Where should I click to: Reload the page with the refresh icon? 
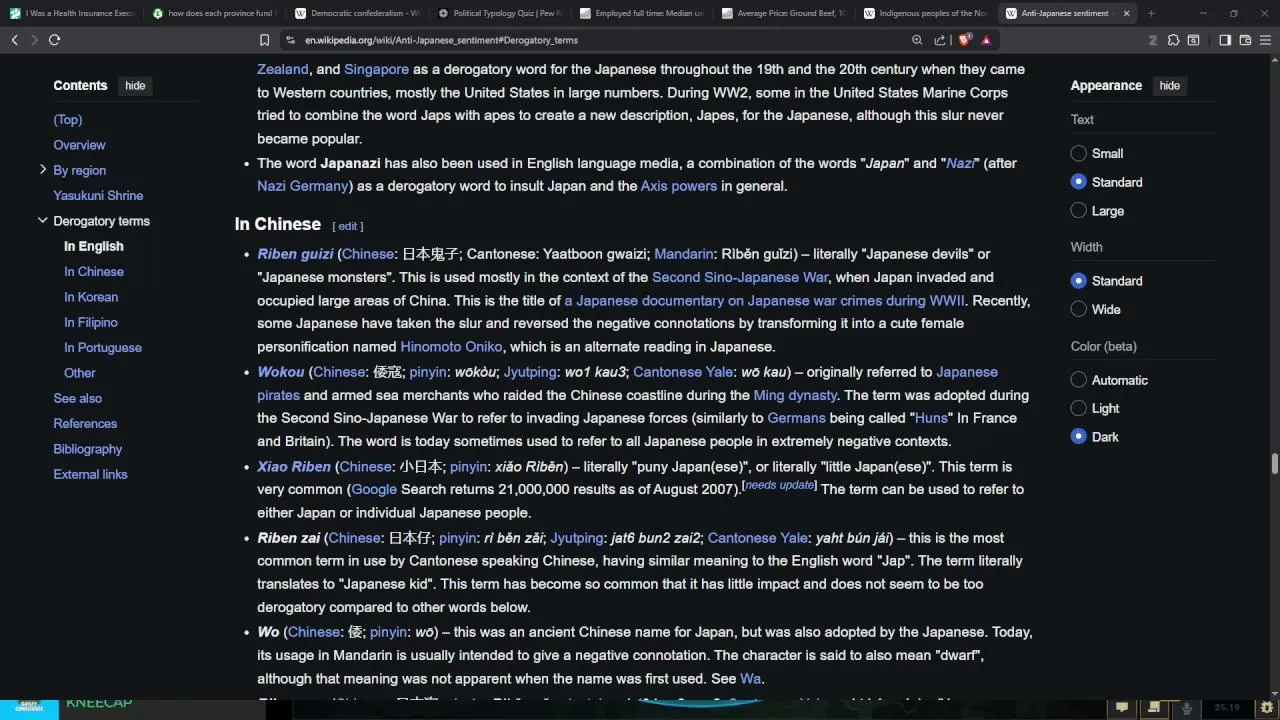click(x=54, y=40)
